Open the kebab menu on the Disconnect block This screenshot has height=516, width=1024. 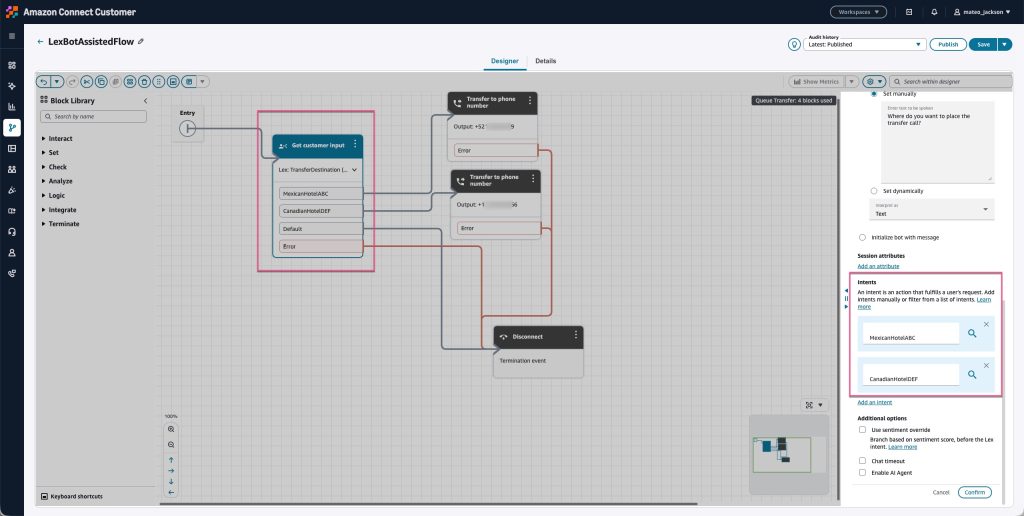pos(576,335)
